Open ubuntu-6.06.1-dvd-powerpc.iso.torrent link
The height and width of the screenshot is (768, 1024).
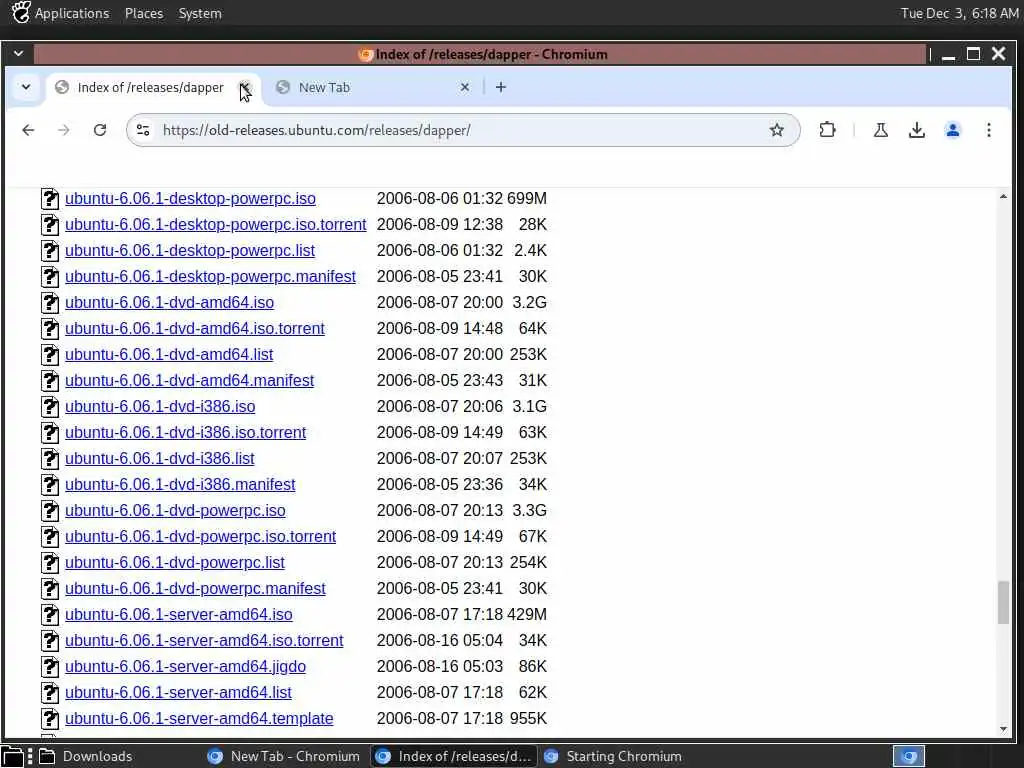pos(200,537)
